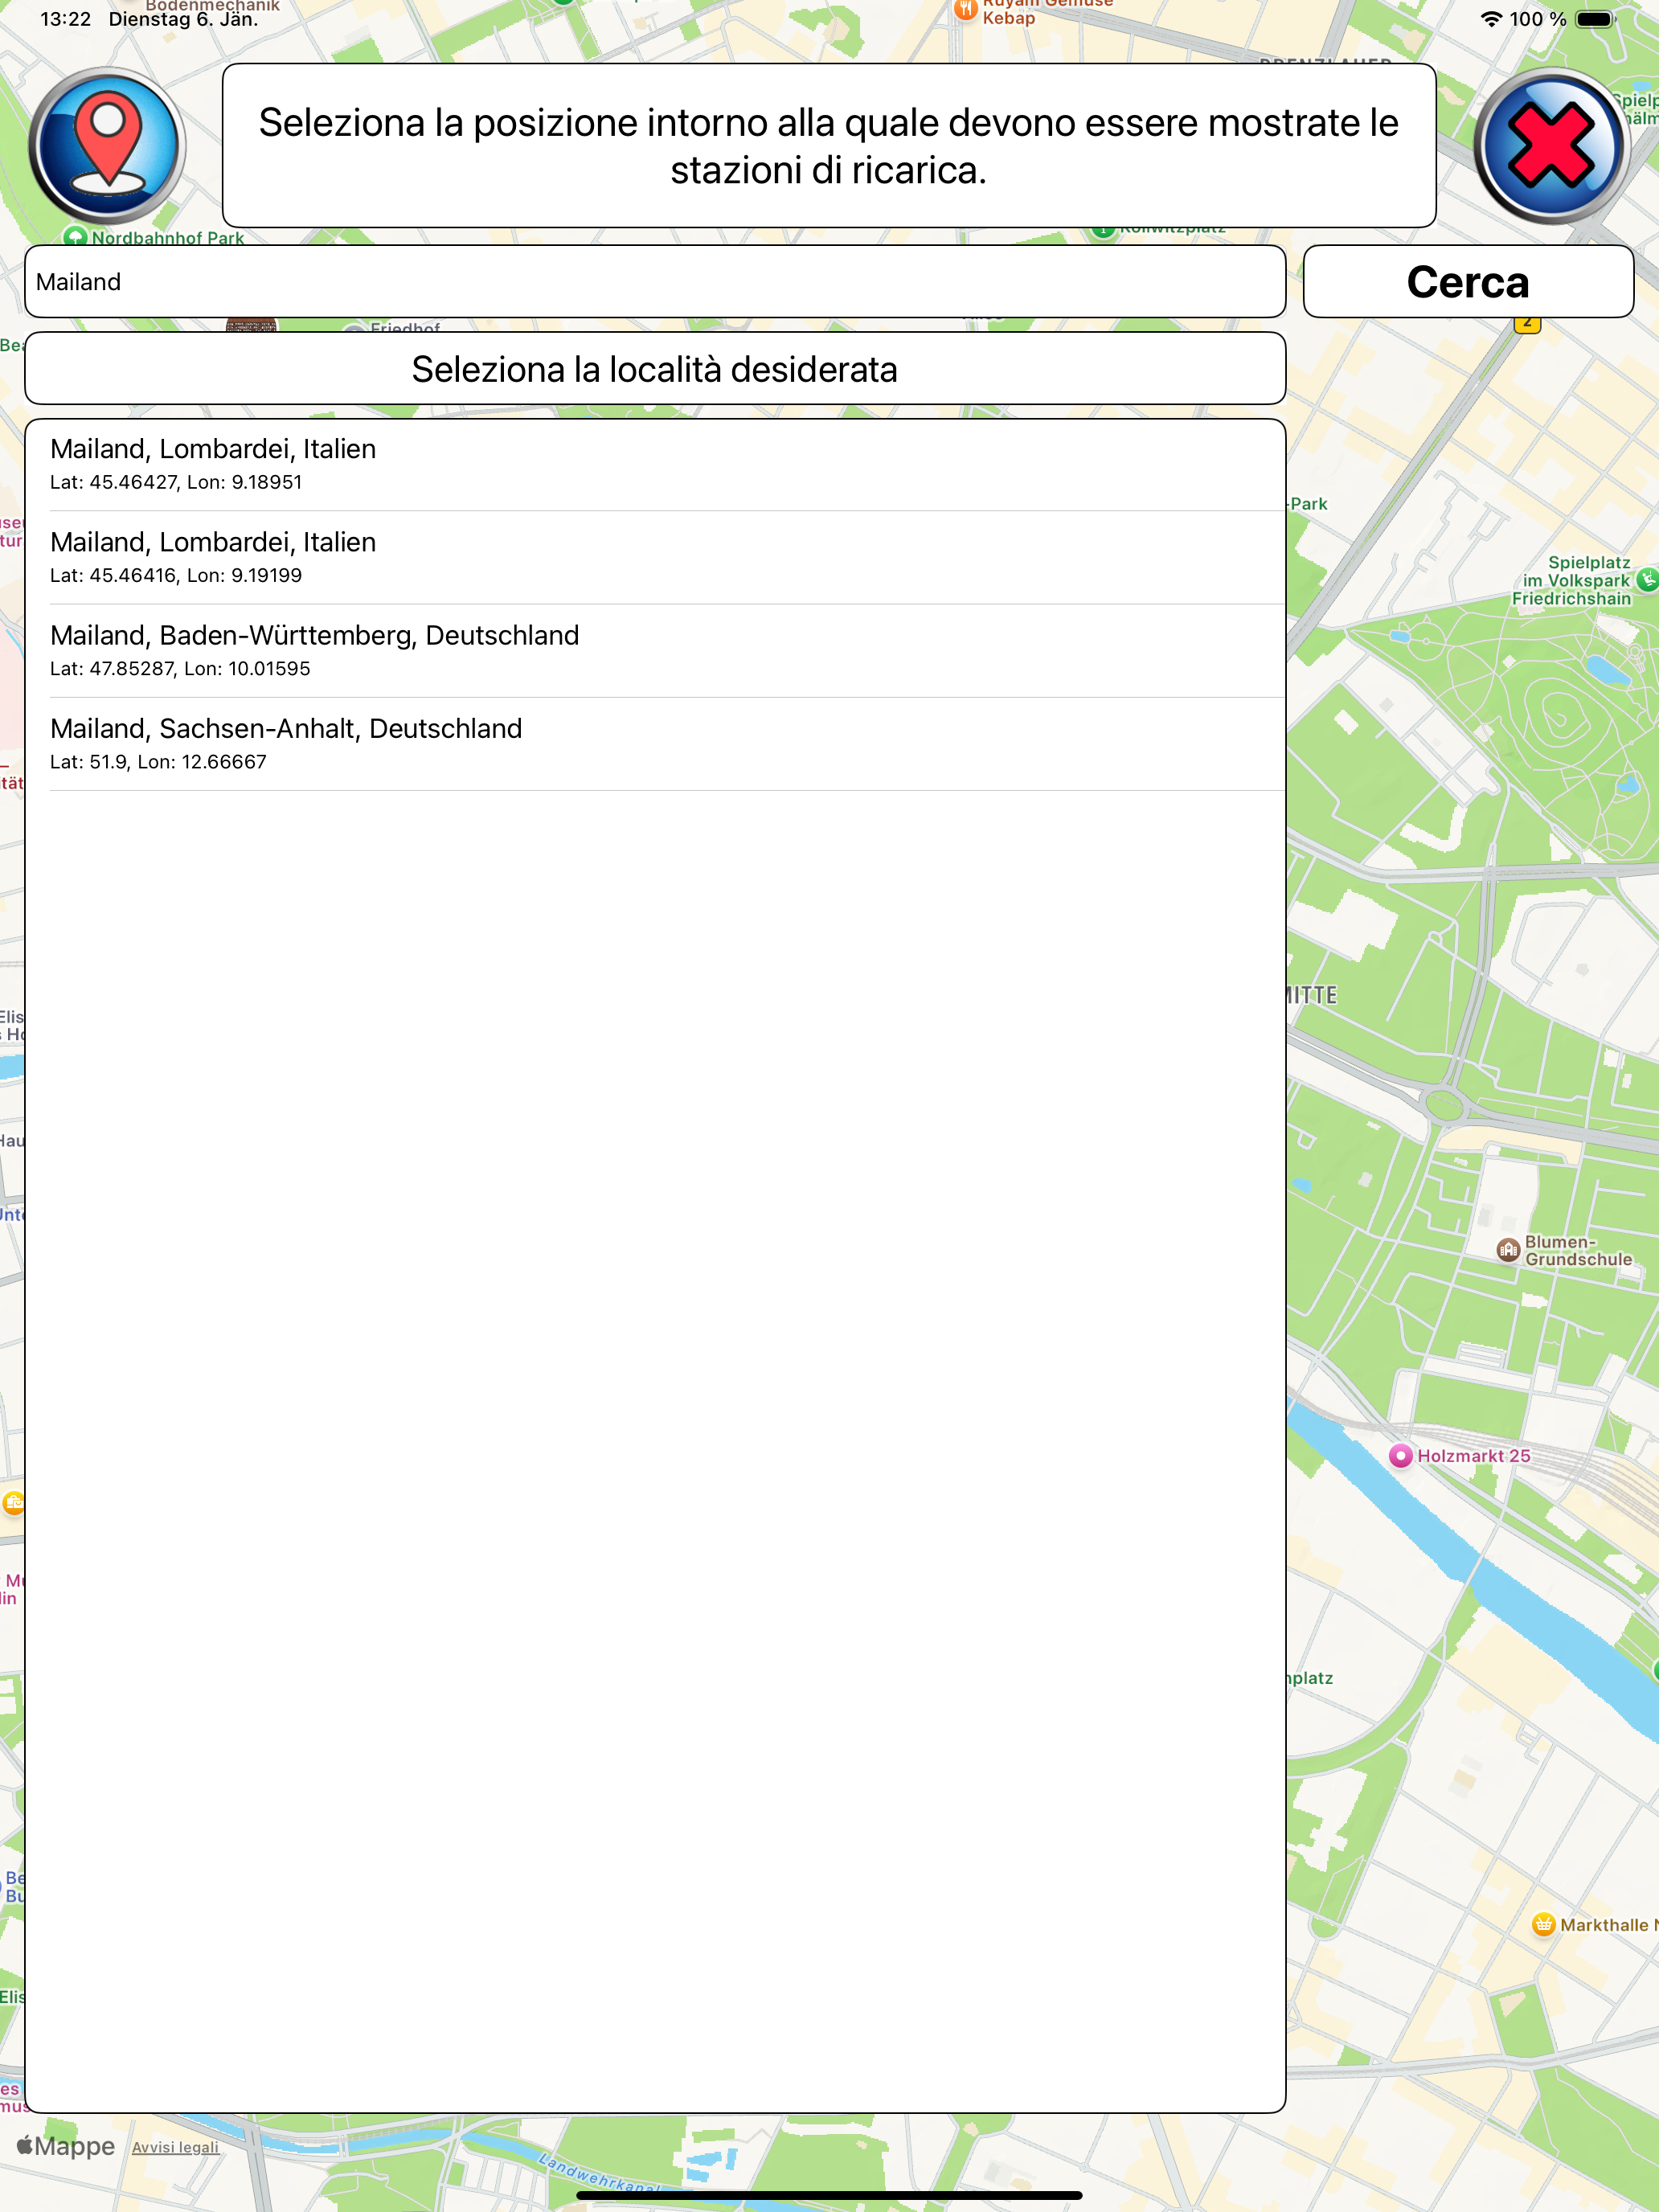
Task: Tap the Kebap restaurant marker at top
Action: (x=965, y=10)
